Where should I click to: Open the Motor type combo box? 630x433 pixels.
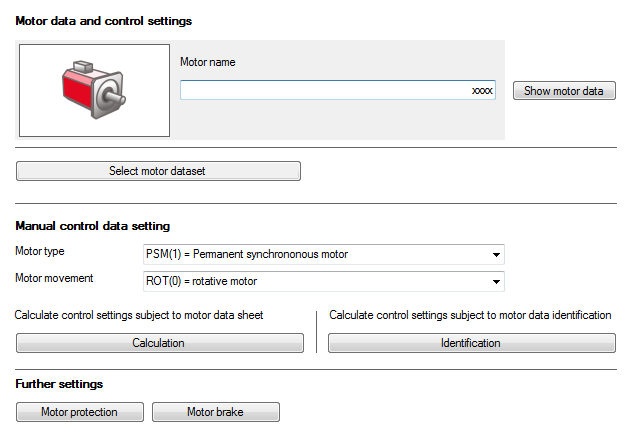(x=315, y=254)
